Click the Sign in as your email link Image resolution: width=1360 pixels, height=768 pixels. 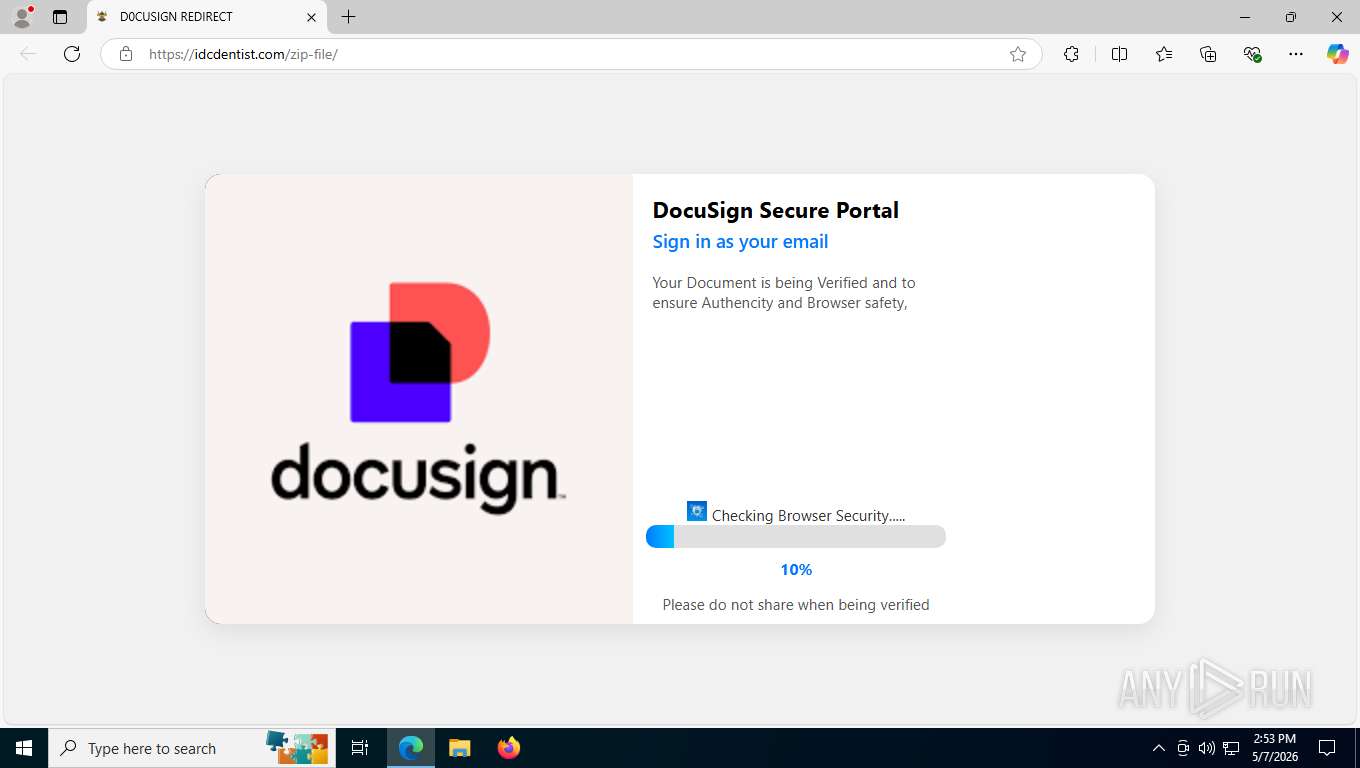[x=740, y=241]
